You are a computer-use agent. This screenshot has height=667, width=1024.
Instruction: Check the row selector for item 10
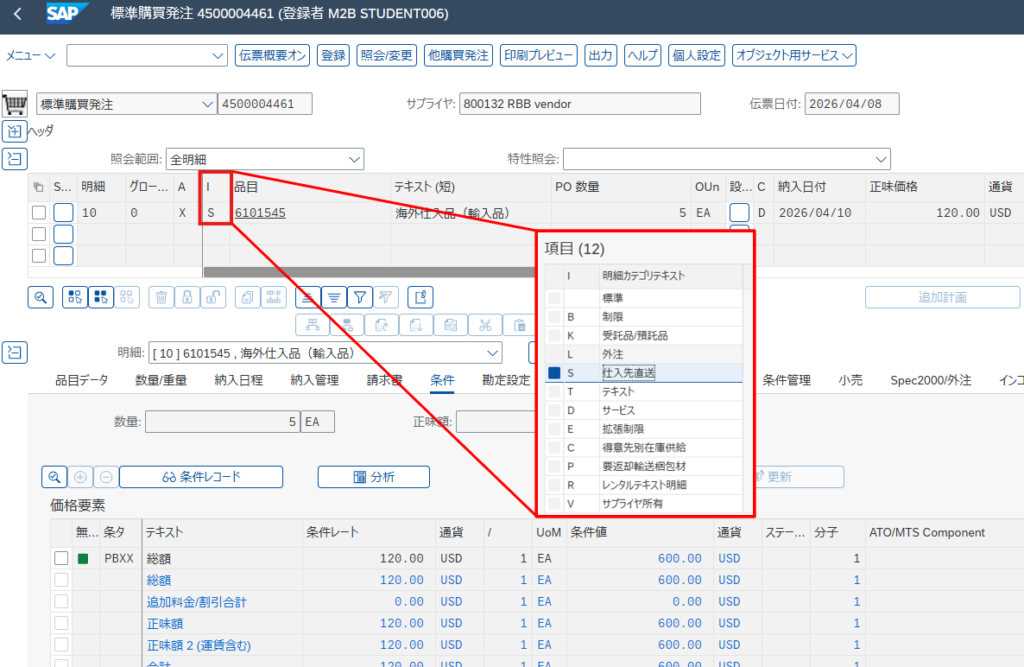click(39, 212)
